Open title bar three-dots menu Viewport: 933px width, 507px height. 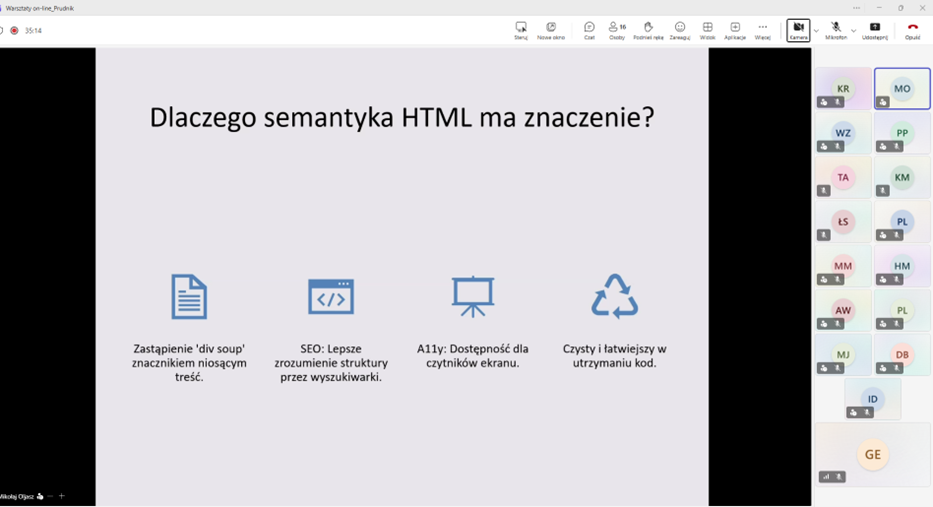click(x=856, y=8)
